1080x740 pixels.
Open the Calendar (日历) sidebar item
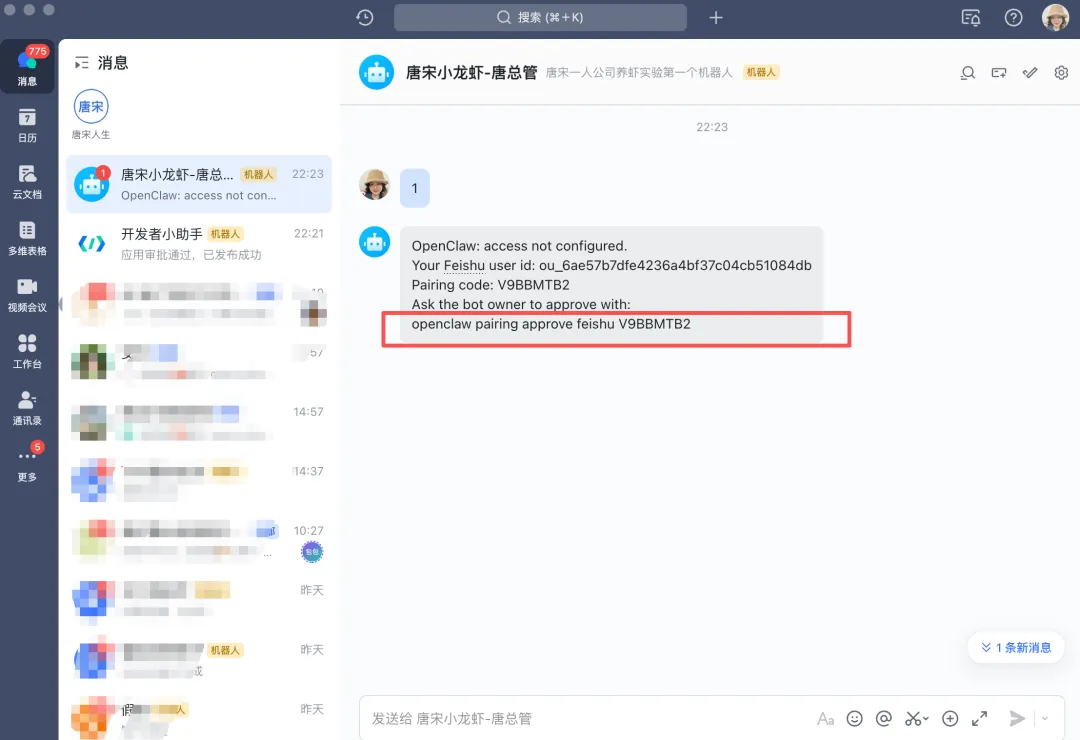[27, 125]
